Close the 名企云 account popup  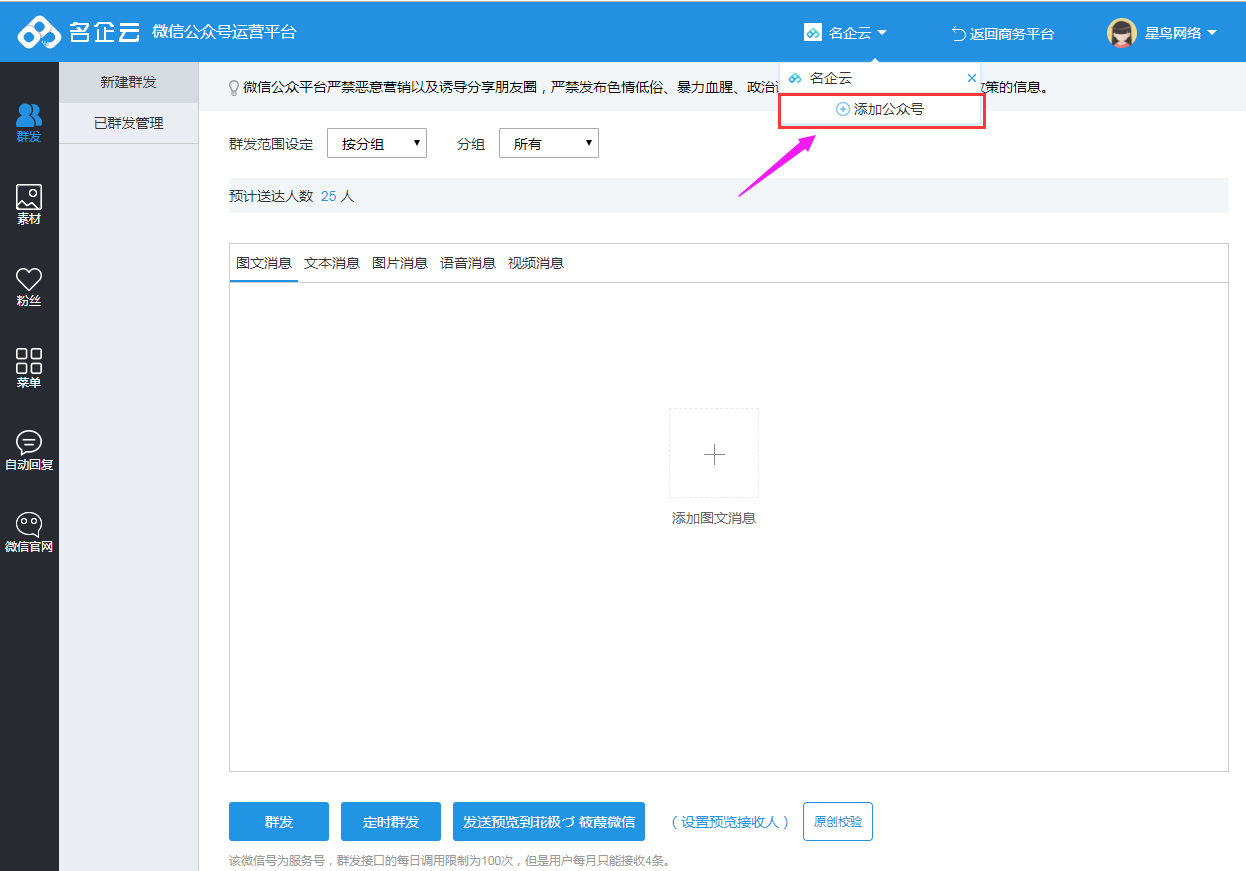click(x=971, y=78)
